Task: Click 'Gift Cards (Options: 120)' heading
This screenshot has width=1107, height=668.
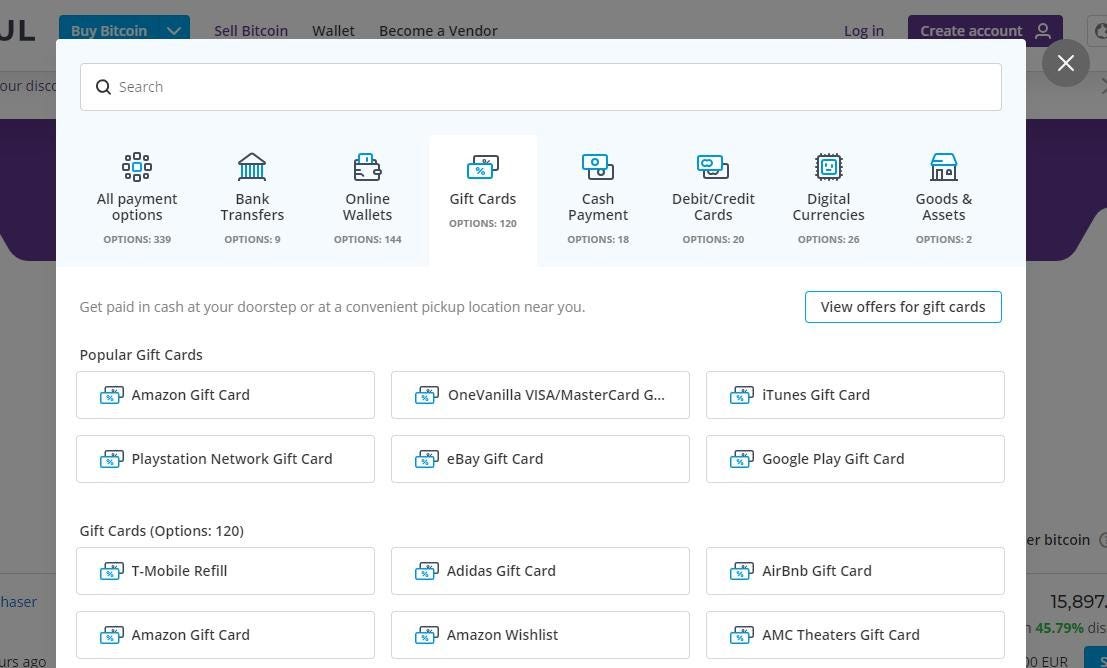Action: point(162,530)
